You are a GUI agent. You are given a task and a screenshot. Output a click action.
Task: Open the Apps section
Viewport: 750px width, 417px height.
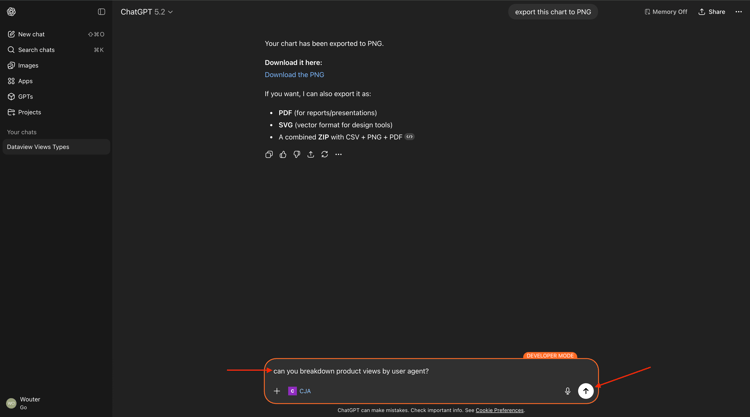tap(56, 81)
